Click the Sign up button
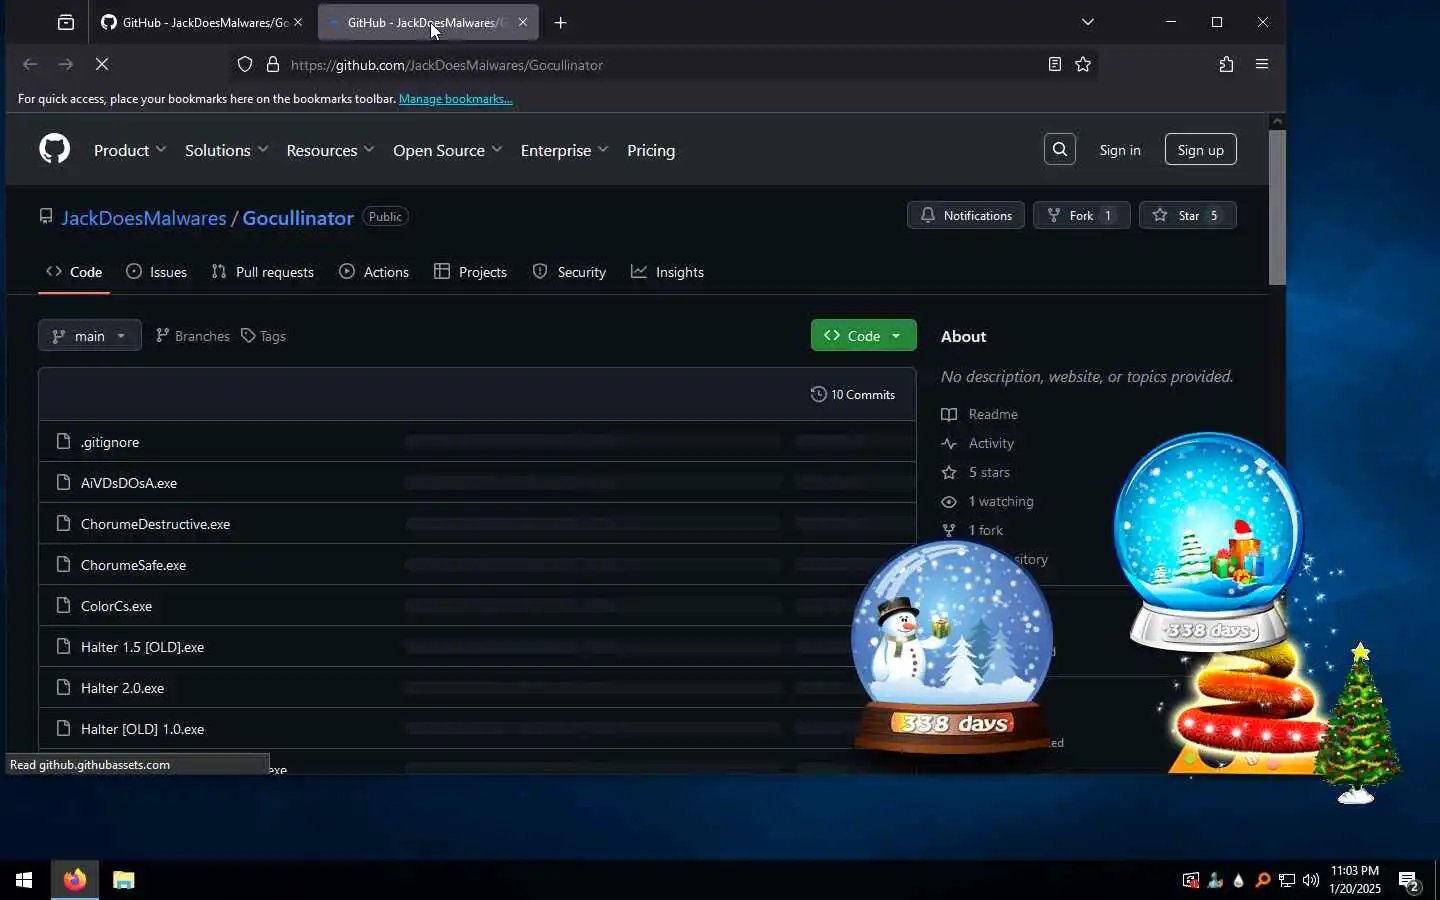 (x=1201, y=150)
